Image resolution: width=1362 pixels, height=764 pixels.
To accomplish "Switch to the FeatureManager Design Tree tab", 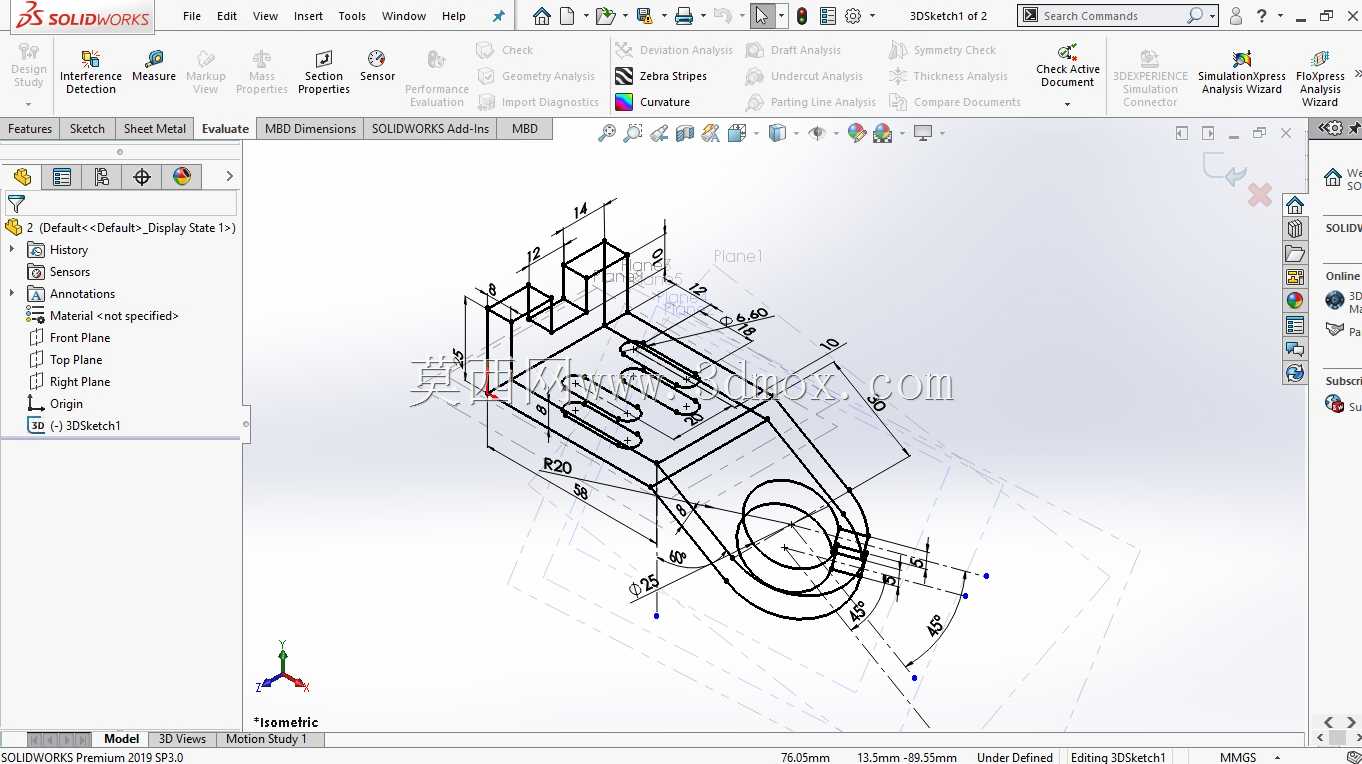I will click(x=22, y=177).
